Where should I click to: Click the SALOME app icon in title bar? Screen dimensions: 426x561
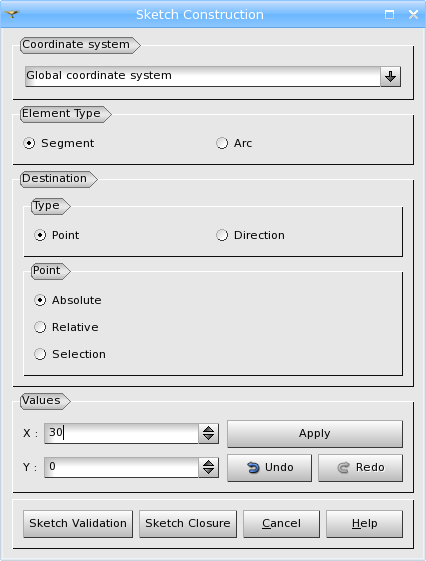(x=12, y=14)
